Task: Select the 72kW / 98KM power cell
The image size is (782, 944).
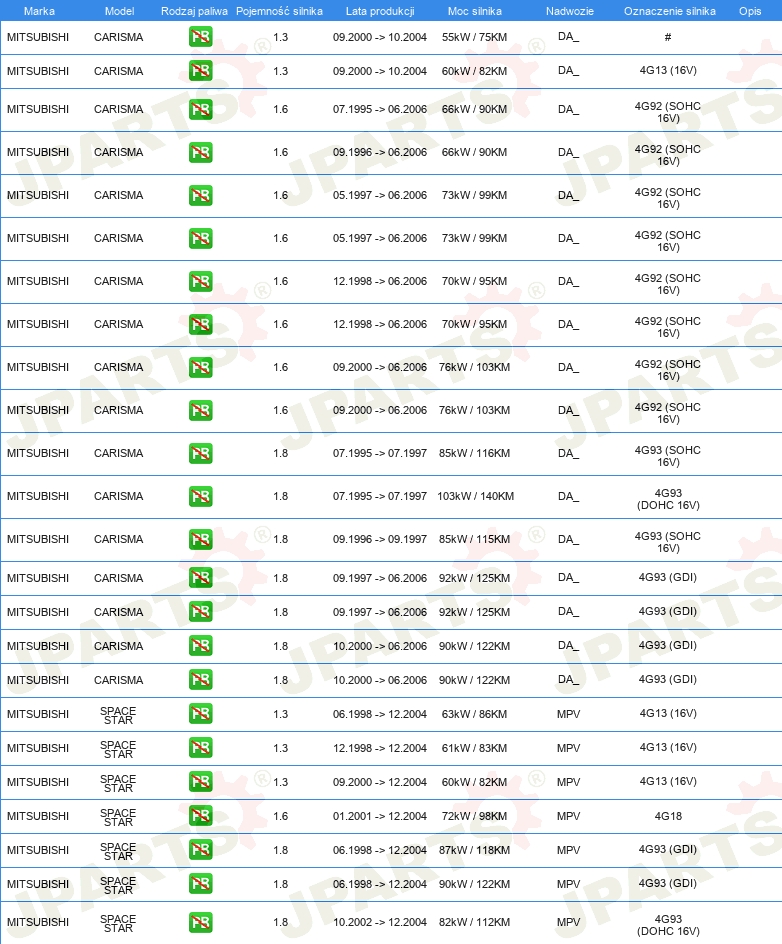Action: 474,816
